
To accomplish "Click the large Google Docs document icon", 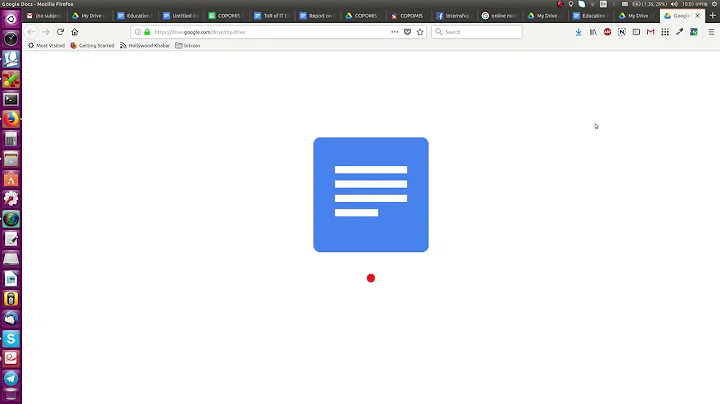I will [371, 195].
